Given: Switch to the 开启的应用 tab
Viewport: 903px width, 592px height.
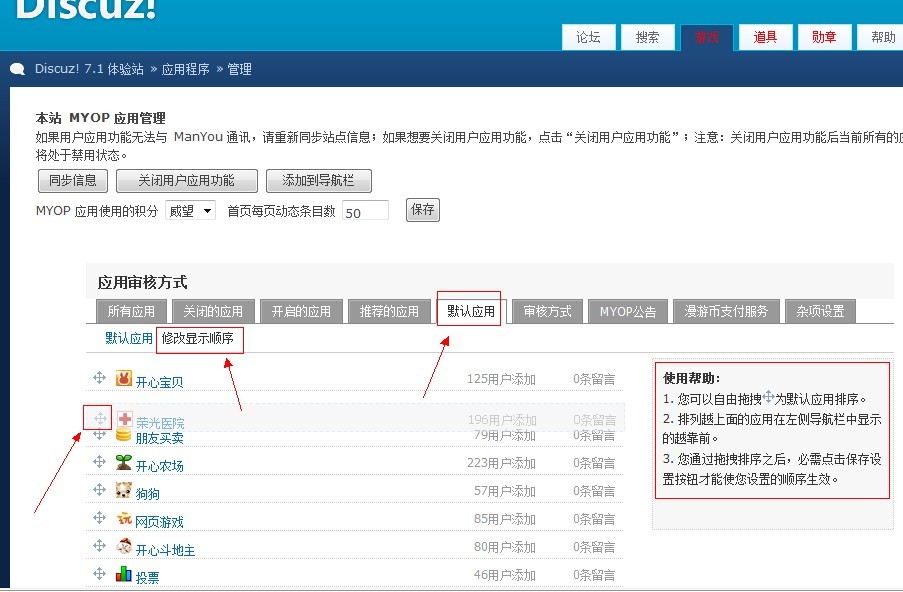Looking at the screenshot, I should [x=301, y=312].
